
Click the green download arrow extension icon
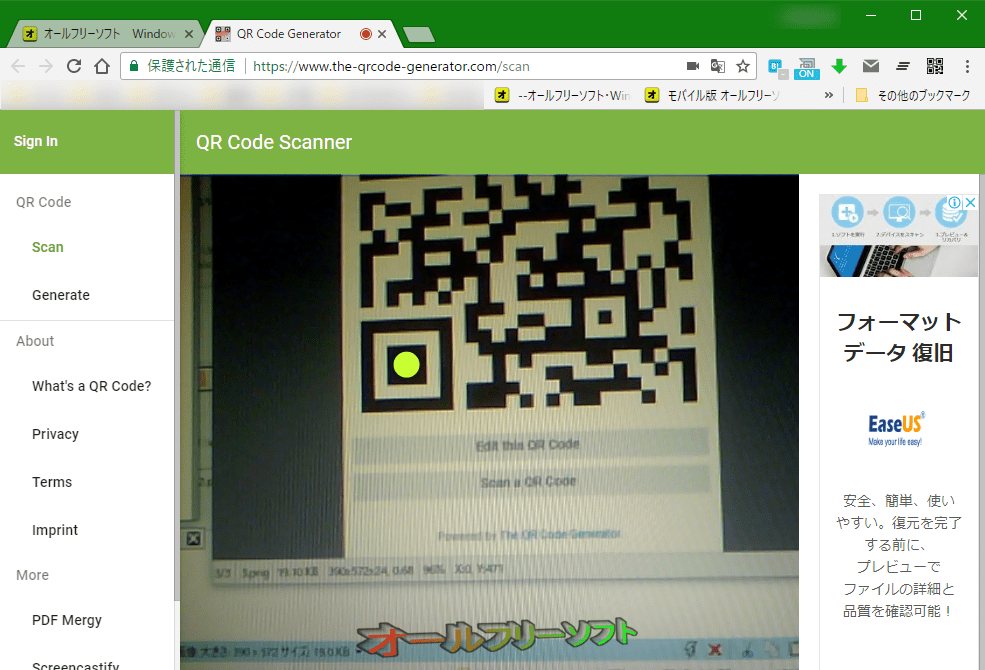coord(839,66)
